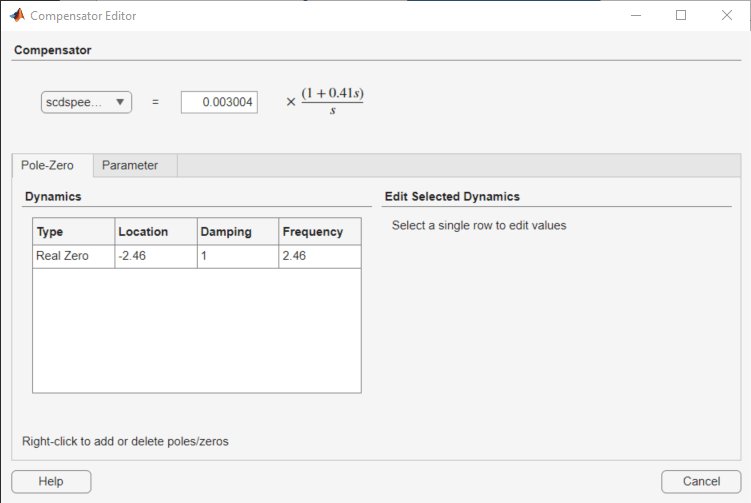Screen dimensions: 751x503
Task: Click the MATLAB logo icon in title bar
Action: (x=16, y=16)
